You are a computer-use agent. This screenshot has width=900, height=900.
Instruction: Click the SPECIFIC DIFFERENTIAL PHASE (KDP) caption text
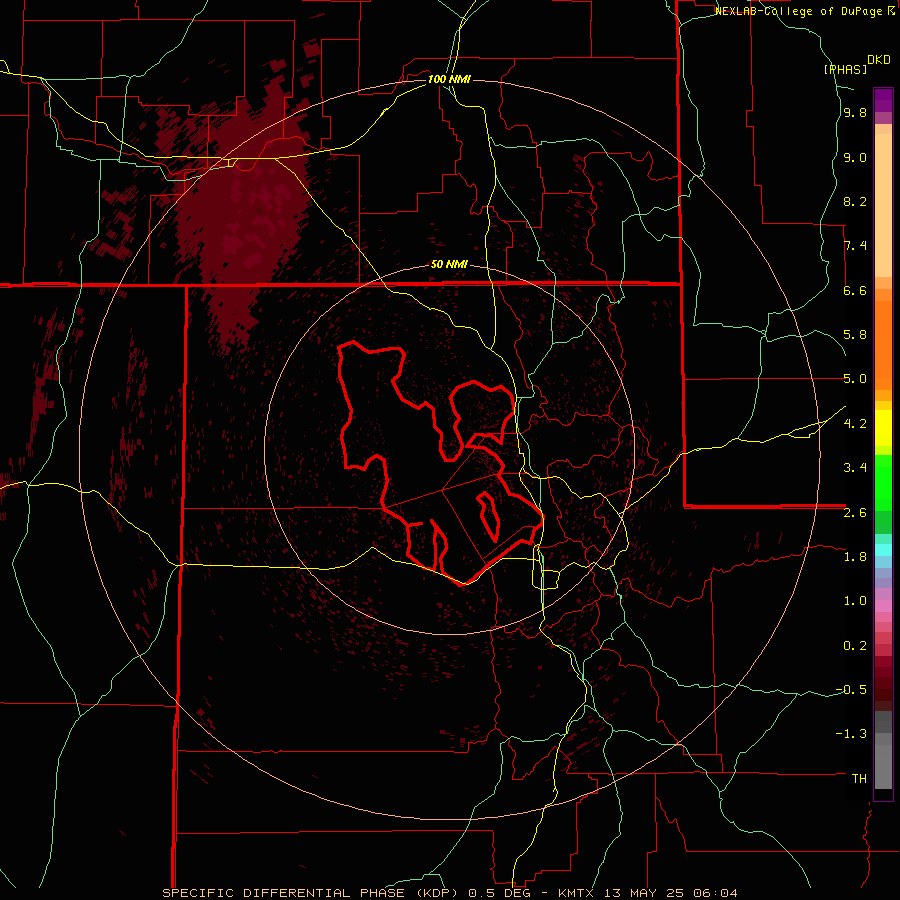pyautogui.click(x=310, y=893)
